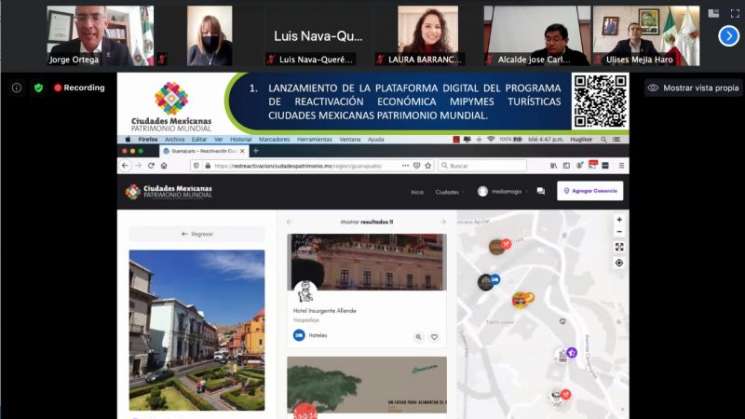Click the Wi-Fi icon in mac menu bar

click(x=491, y=140)
